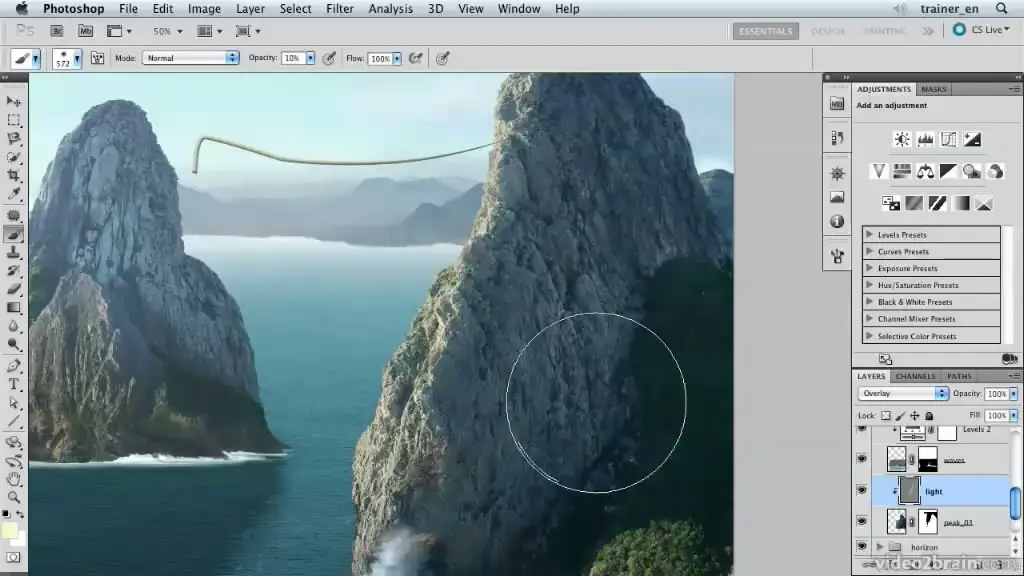Toggle airbrush mode next to Flow
Image resolution: width=1024 pixels, height=576 pixels.
(x=415, y=58)
